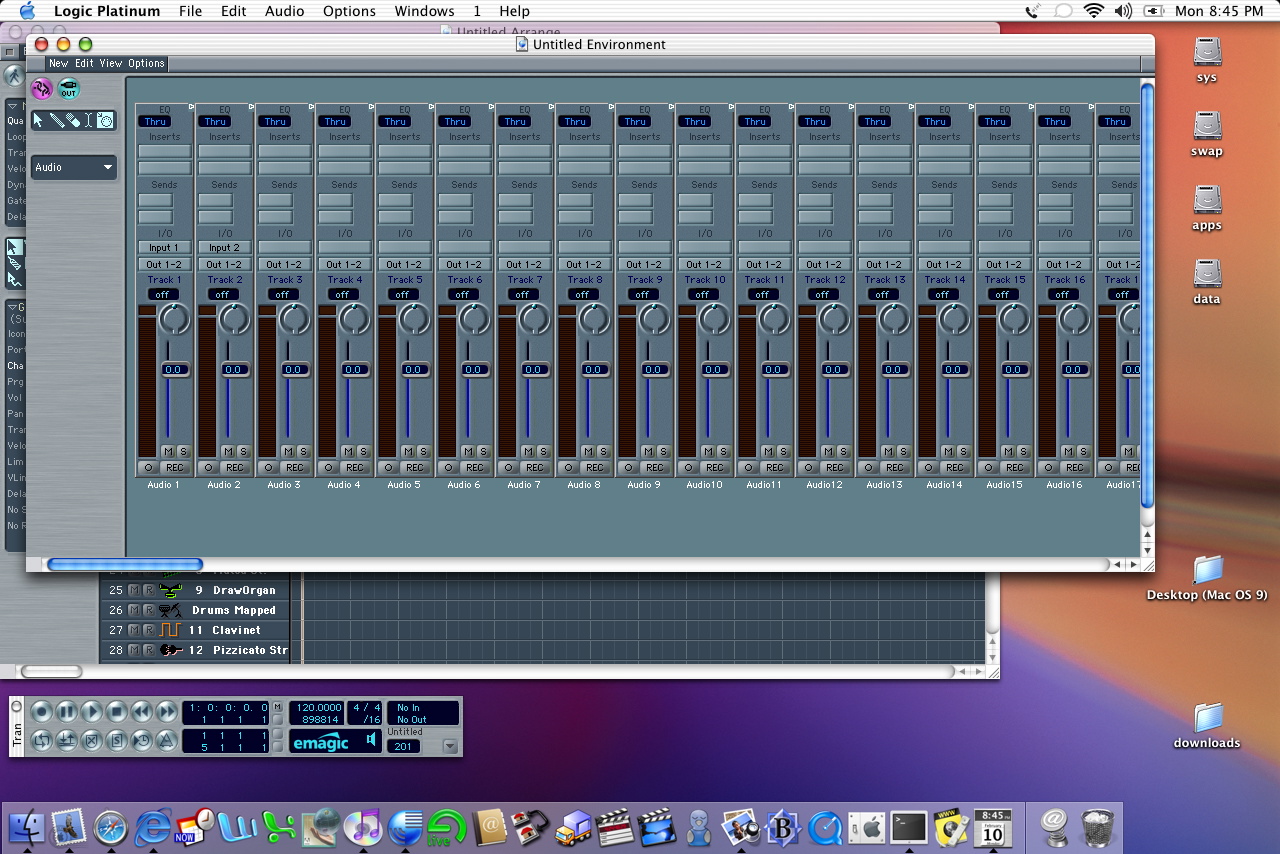Open the Audio layer dropdown
Screen dimensions: 1280x854
point(74,168)
